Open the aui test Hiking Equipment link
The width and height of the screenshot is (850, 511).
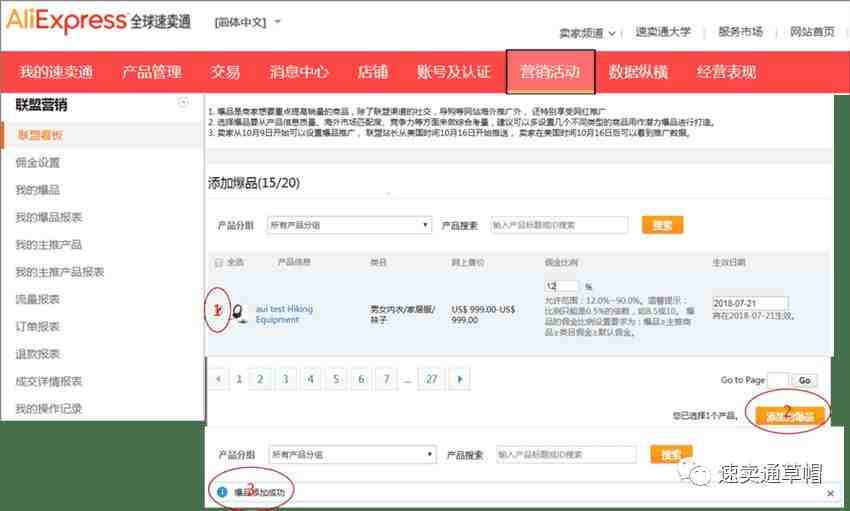coord(284,314)
